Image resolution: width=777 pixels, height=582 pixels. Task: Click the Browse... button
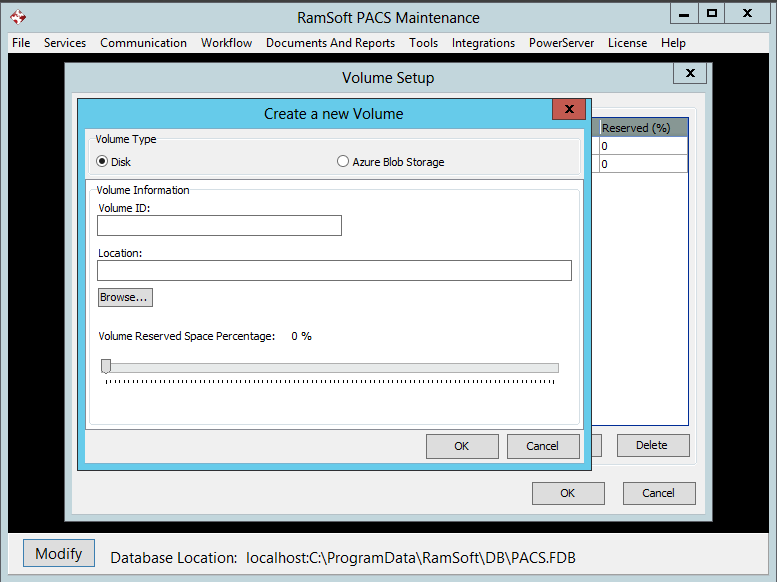tap(125, 297)
